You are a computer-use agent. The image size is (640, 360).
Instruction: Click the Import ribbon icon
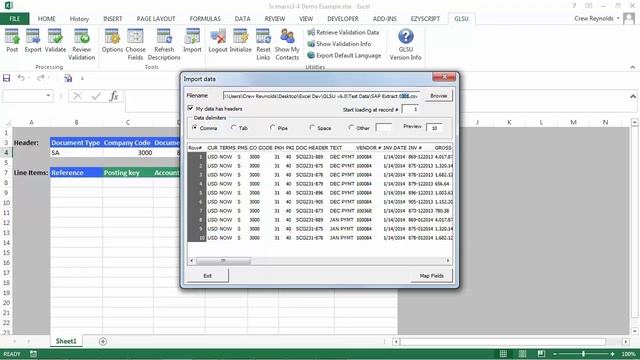(192, 40)
